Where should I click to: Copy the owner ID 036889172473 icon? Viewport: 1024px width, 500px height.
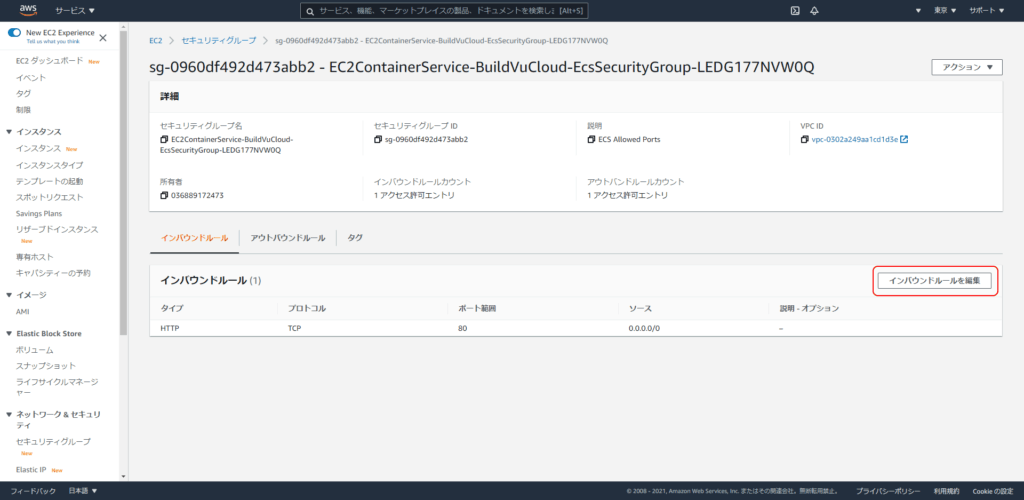[164, 195]
